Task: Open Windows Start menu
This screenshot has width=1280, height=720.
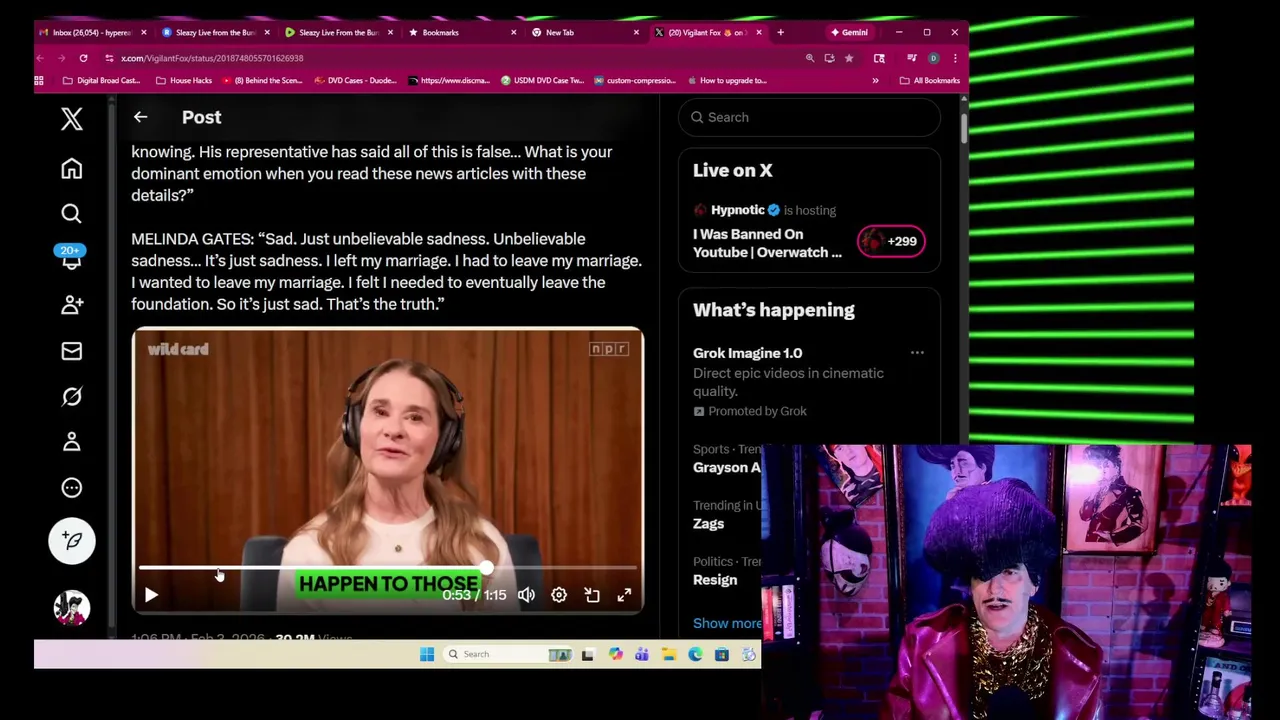Action: point(427,654)
